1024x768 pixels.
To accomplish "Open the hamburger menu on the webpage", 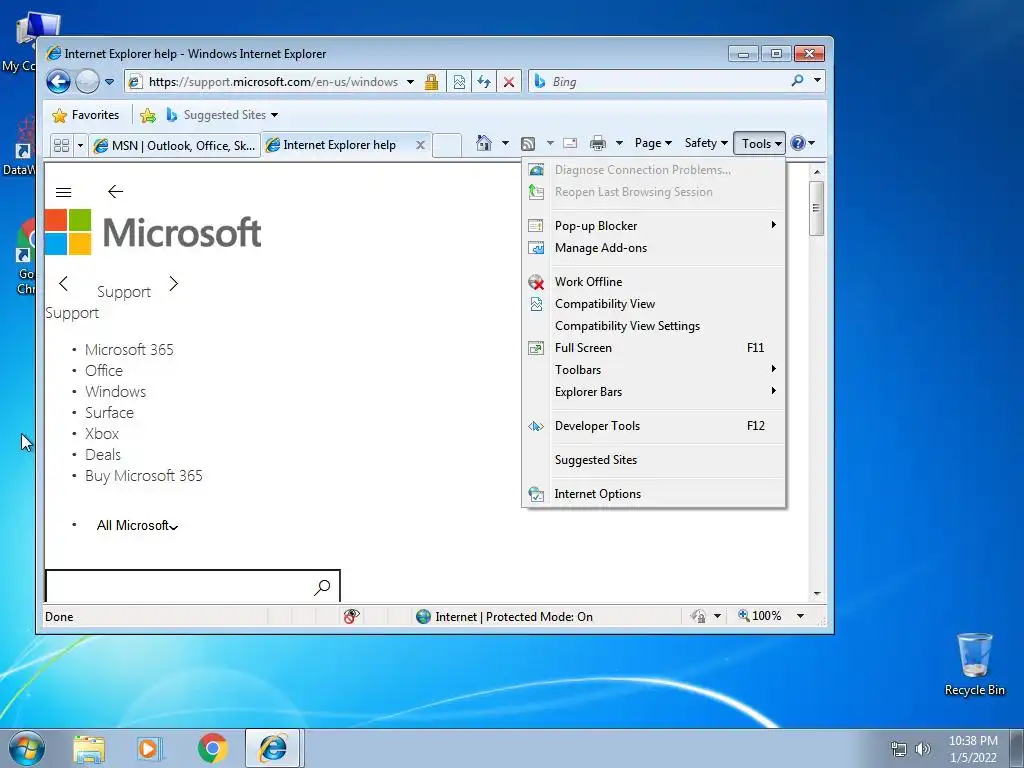I will (63, 192).
